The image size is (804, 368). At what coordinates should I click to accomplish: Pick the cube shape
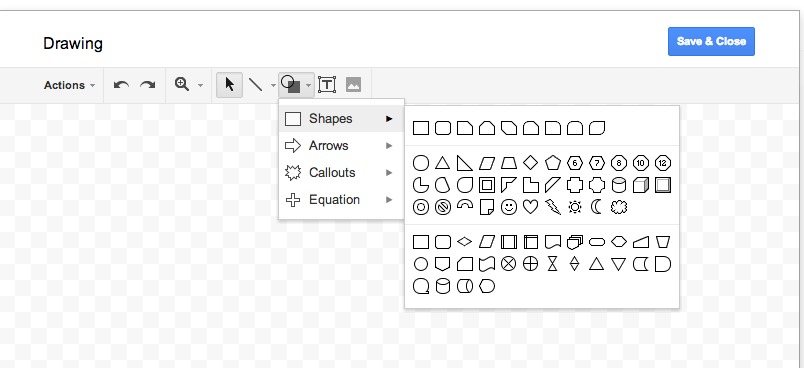pyautogui.click(x=641, y=185)
